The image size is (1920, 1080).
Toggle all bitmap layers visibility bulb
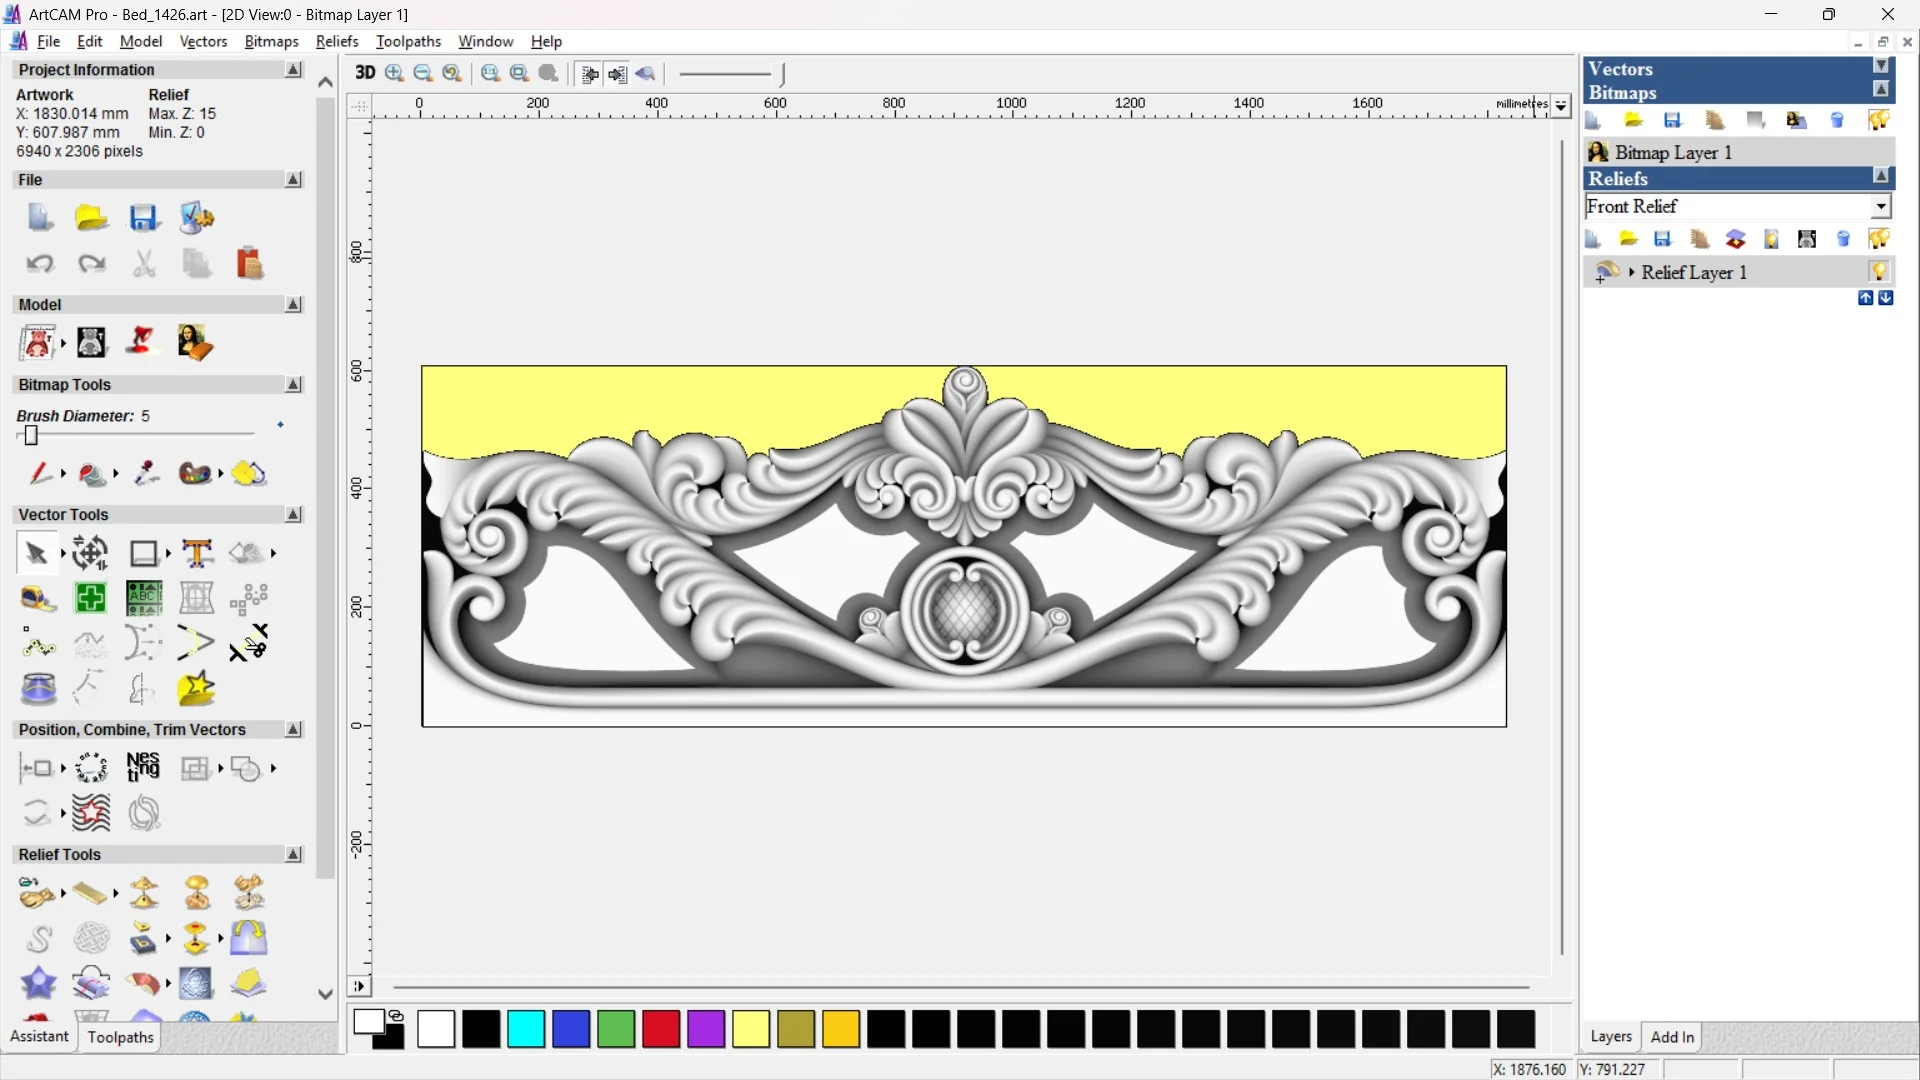1879,121
